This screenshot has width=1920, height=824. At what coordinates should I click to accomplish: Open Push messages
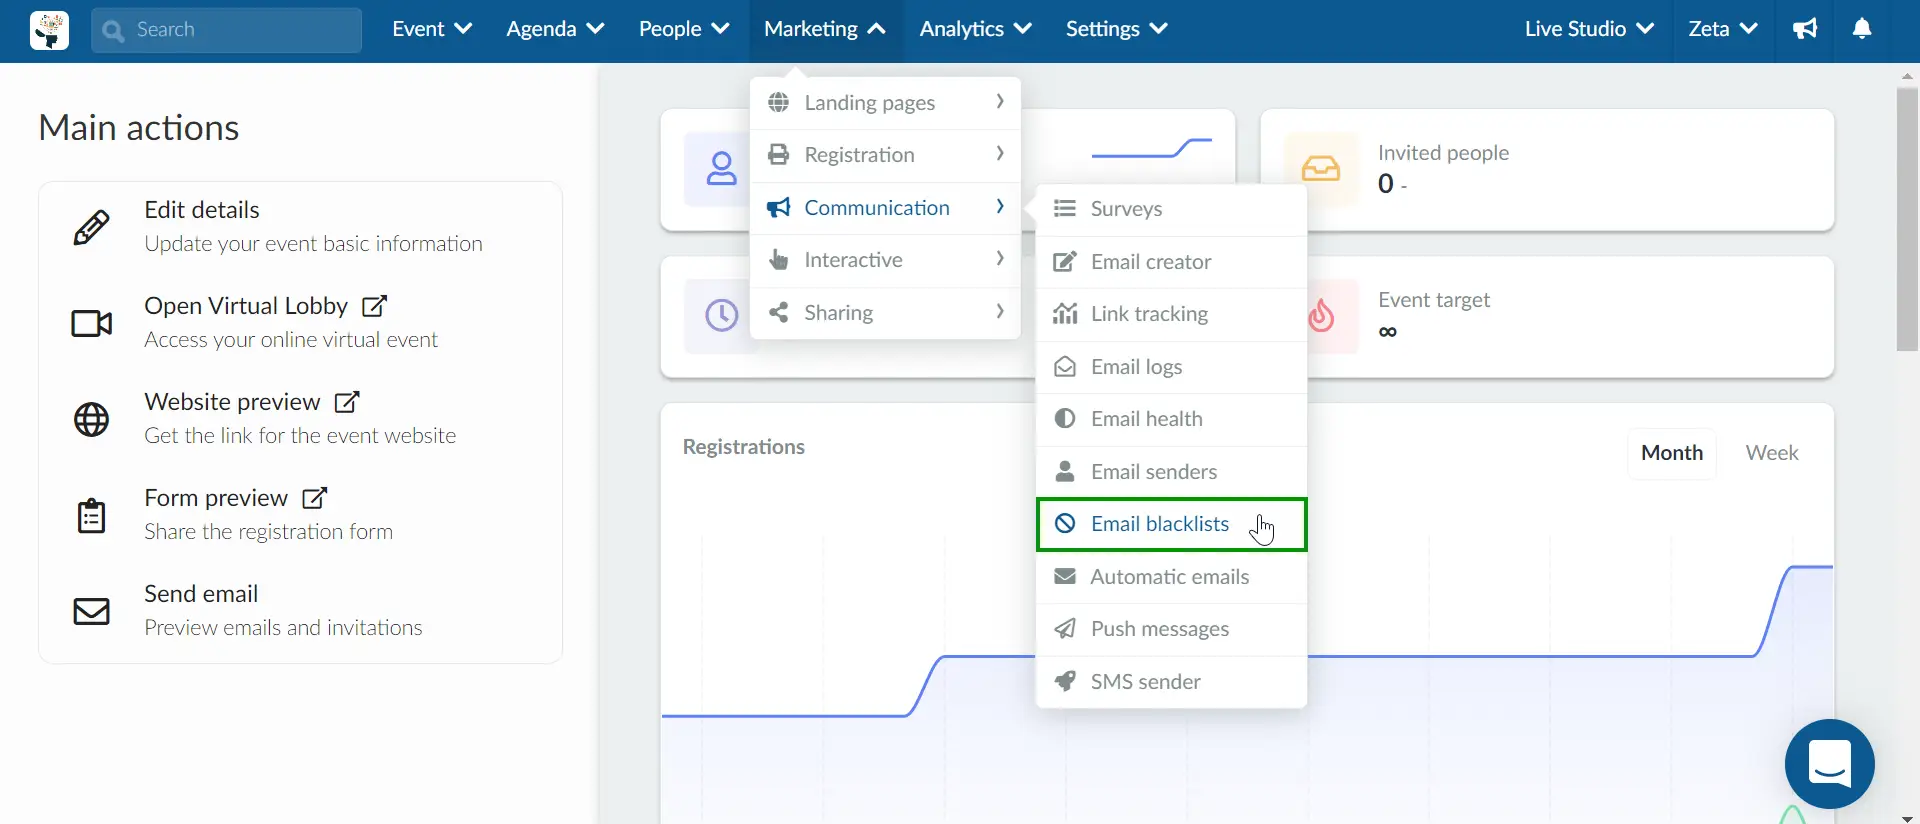tap(1172, 629)
